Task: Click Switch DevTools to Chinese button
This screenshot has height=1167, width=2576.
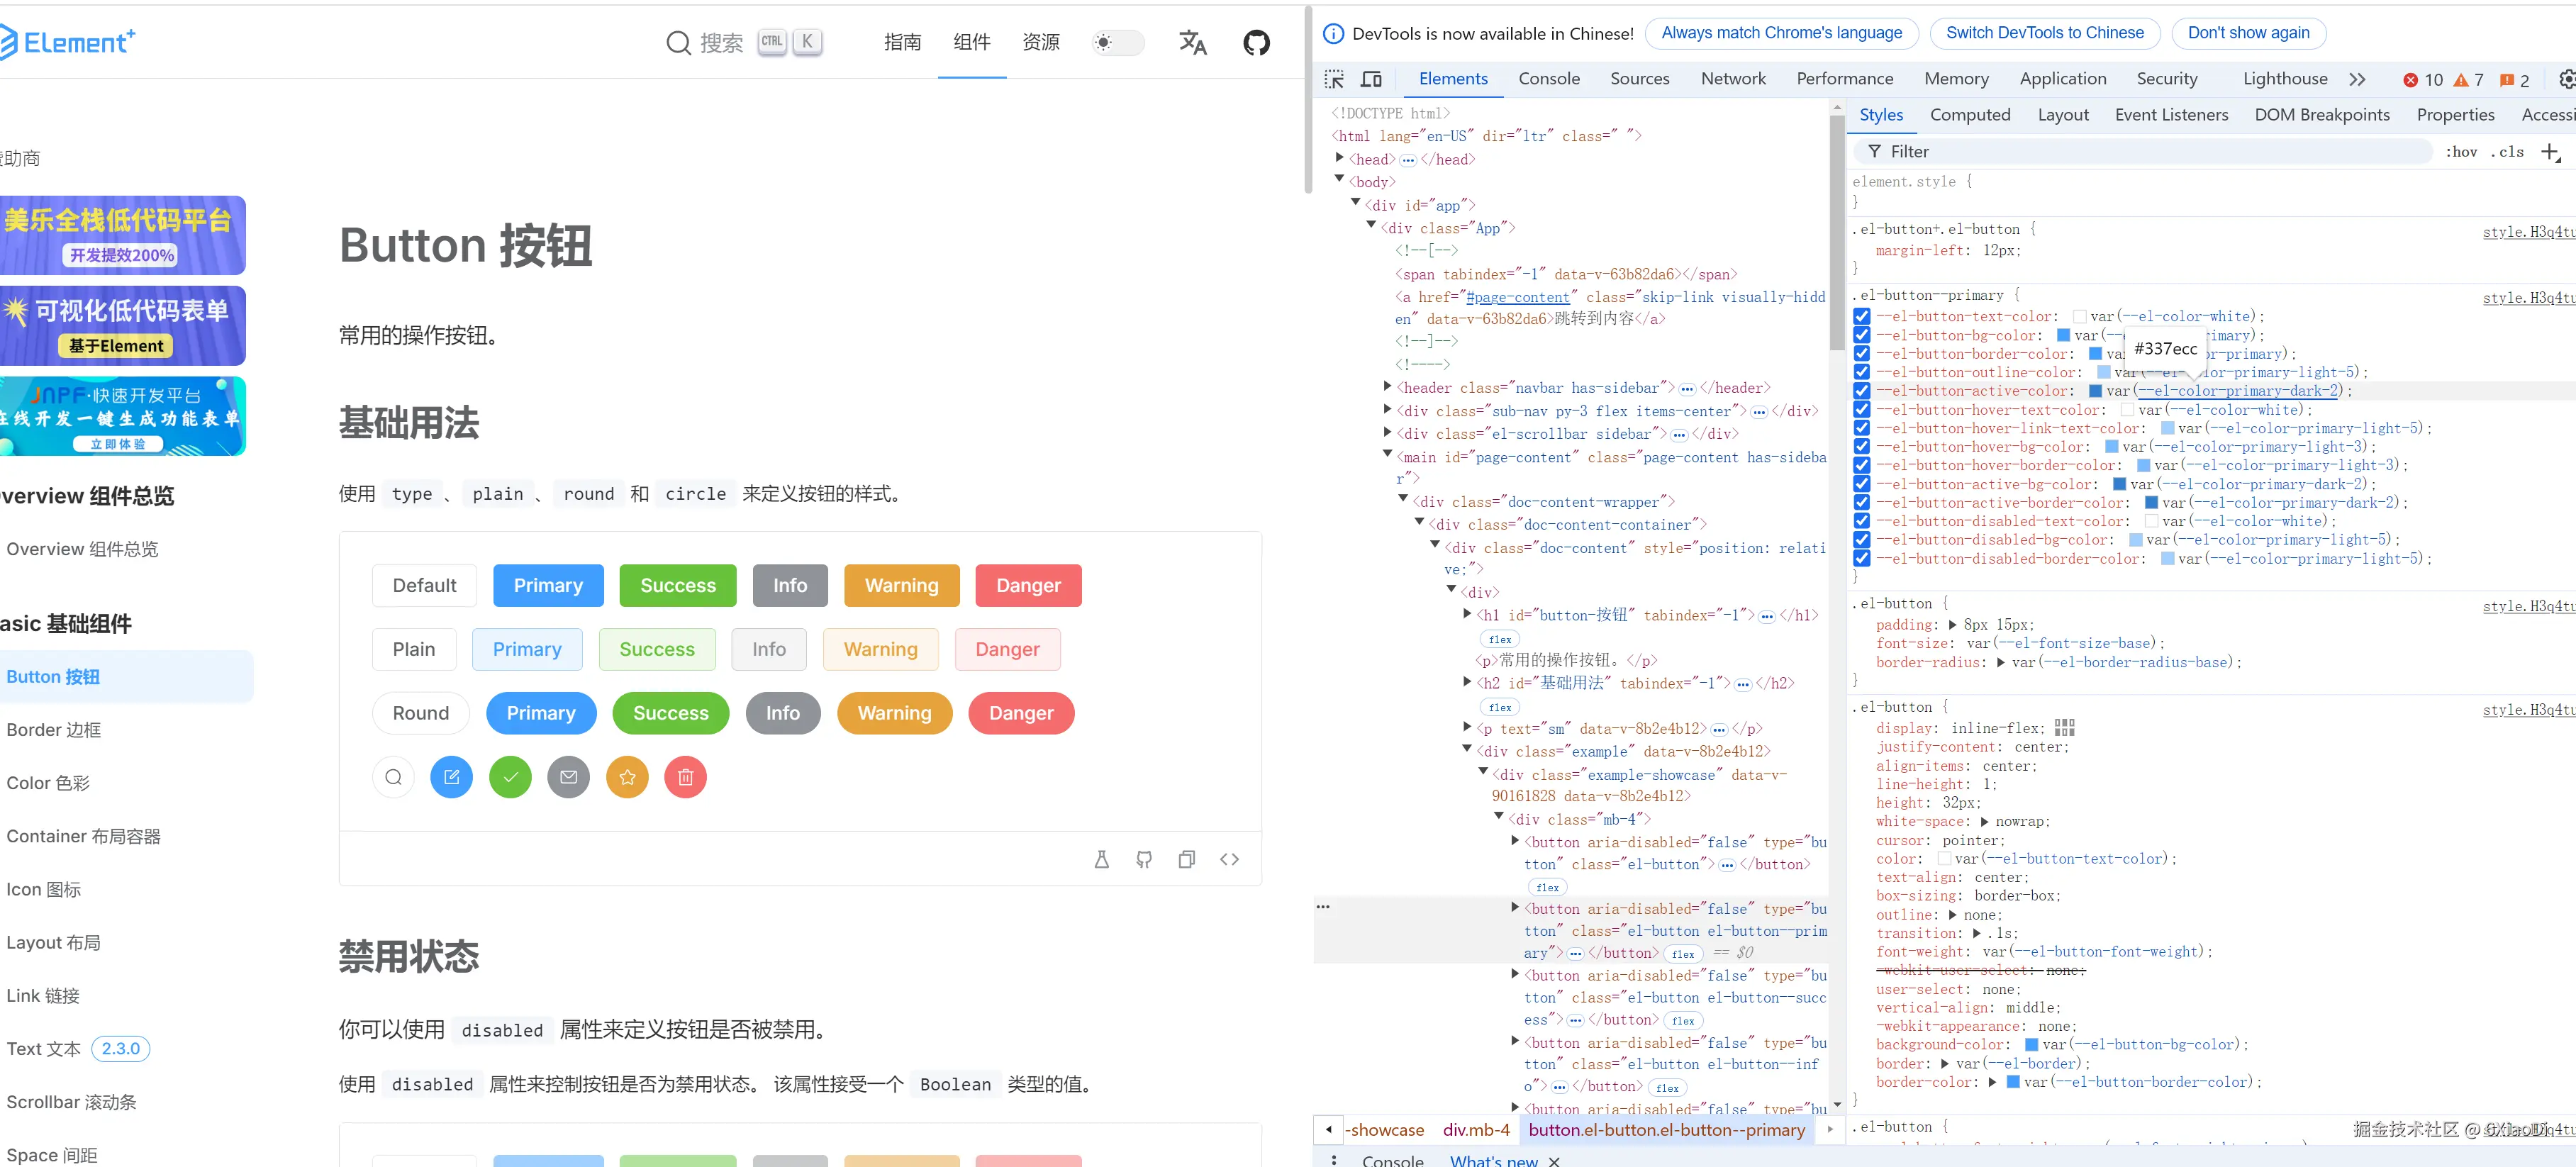Action: coord(2044,33)
